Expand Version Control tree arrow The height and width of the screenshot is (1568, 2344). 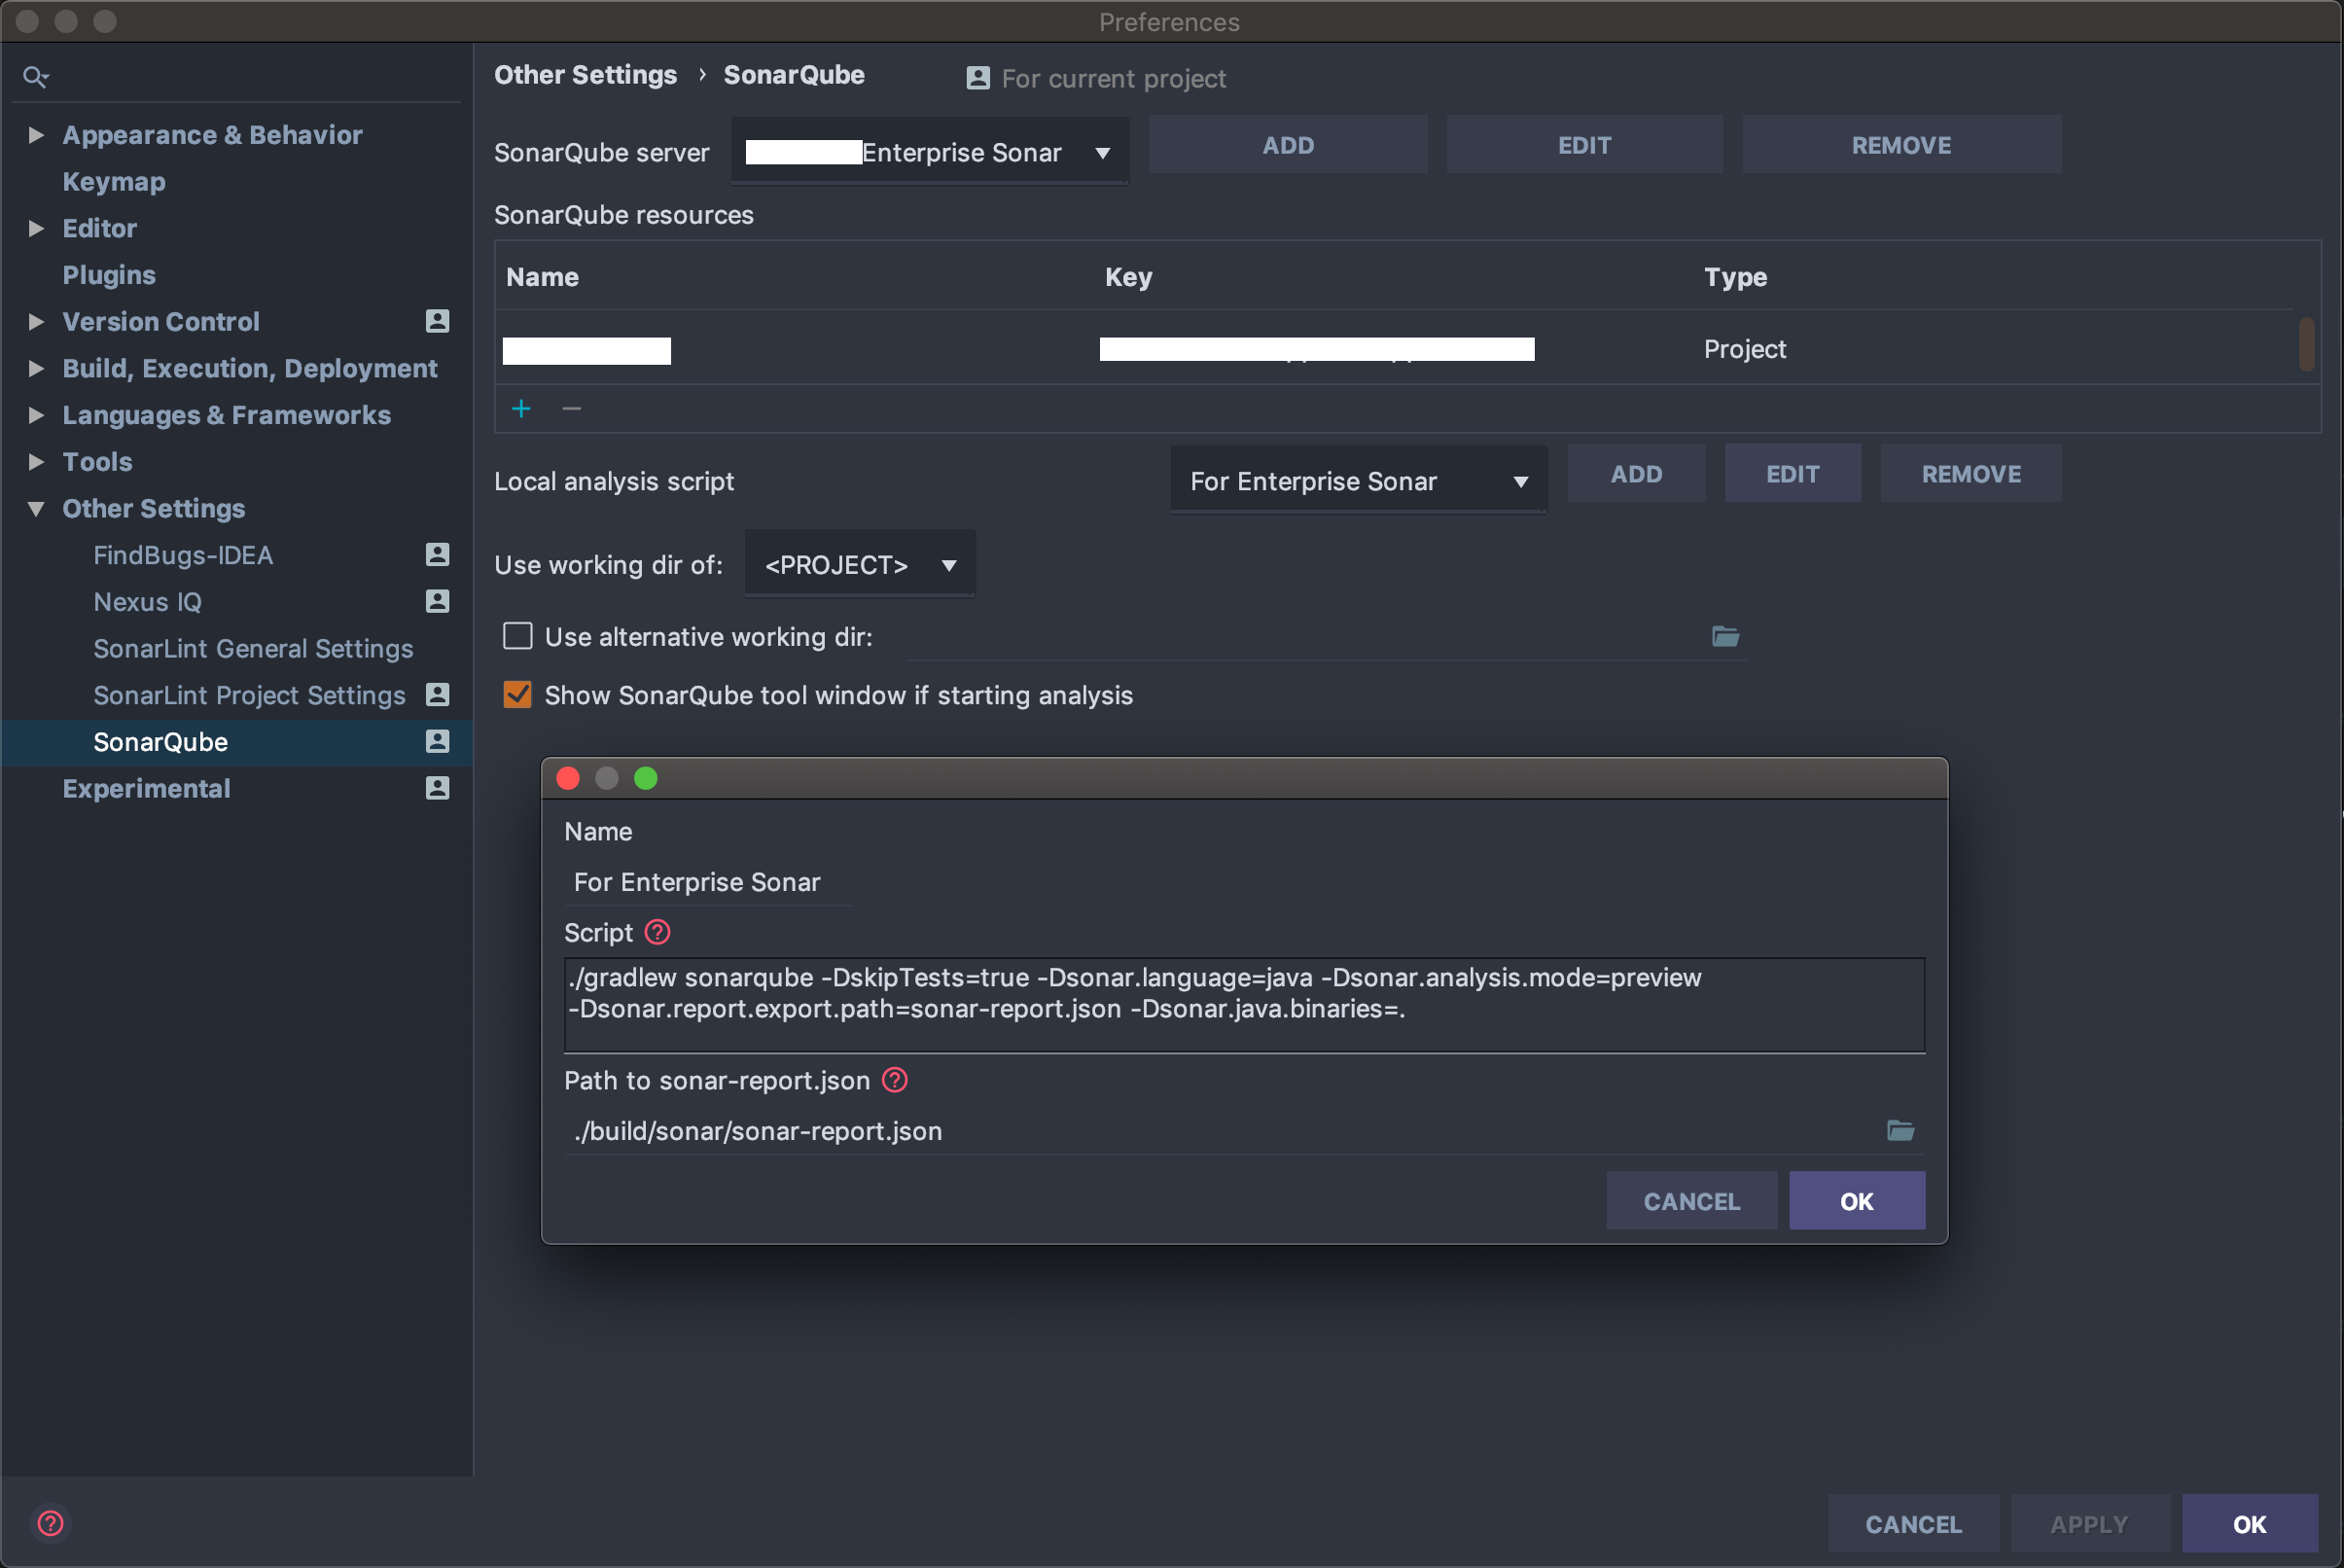point(36,321)
